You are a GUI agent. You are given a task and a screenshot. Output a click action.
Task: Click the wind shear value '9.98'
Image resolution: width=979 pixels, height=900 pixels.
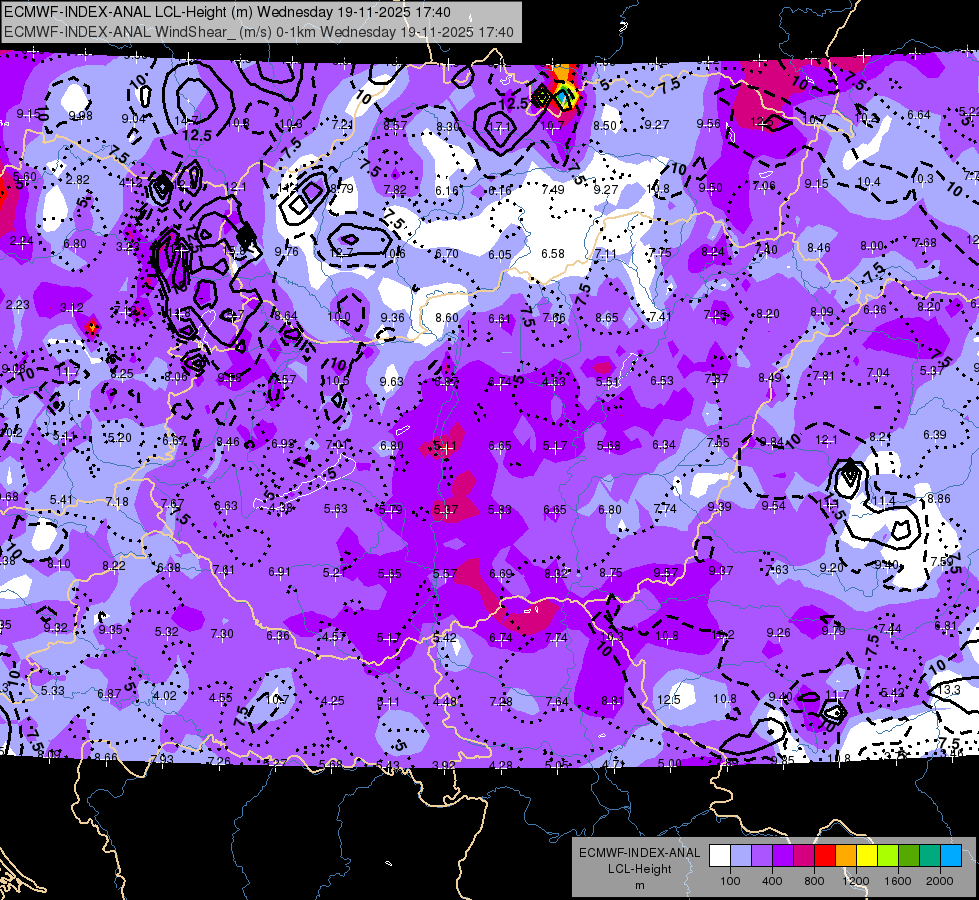(81, 116)
